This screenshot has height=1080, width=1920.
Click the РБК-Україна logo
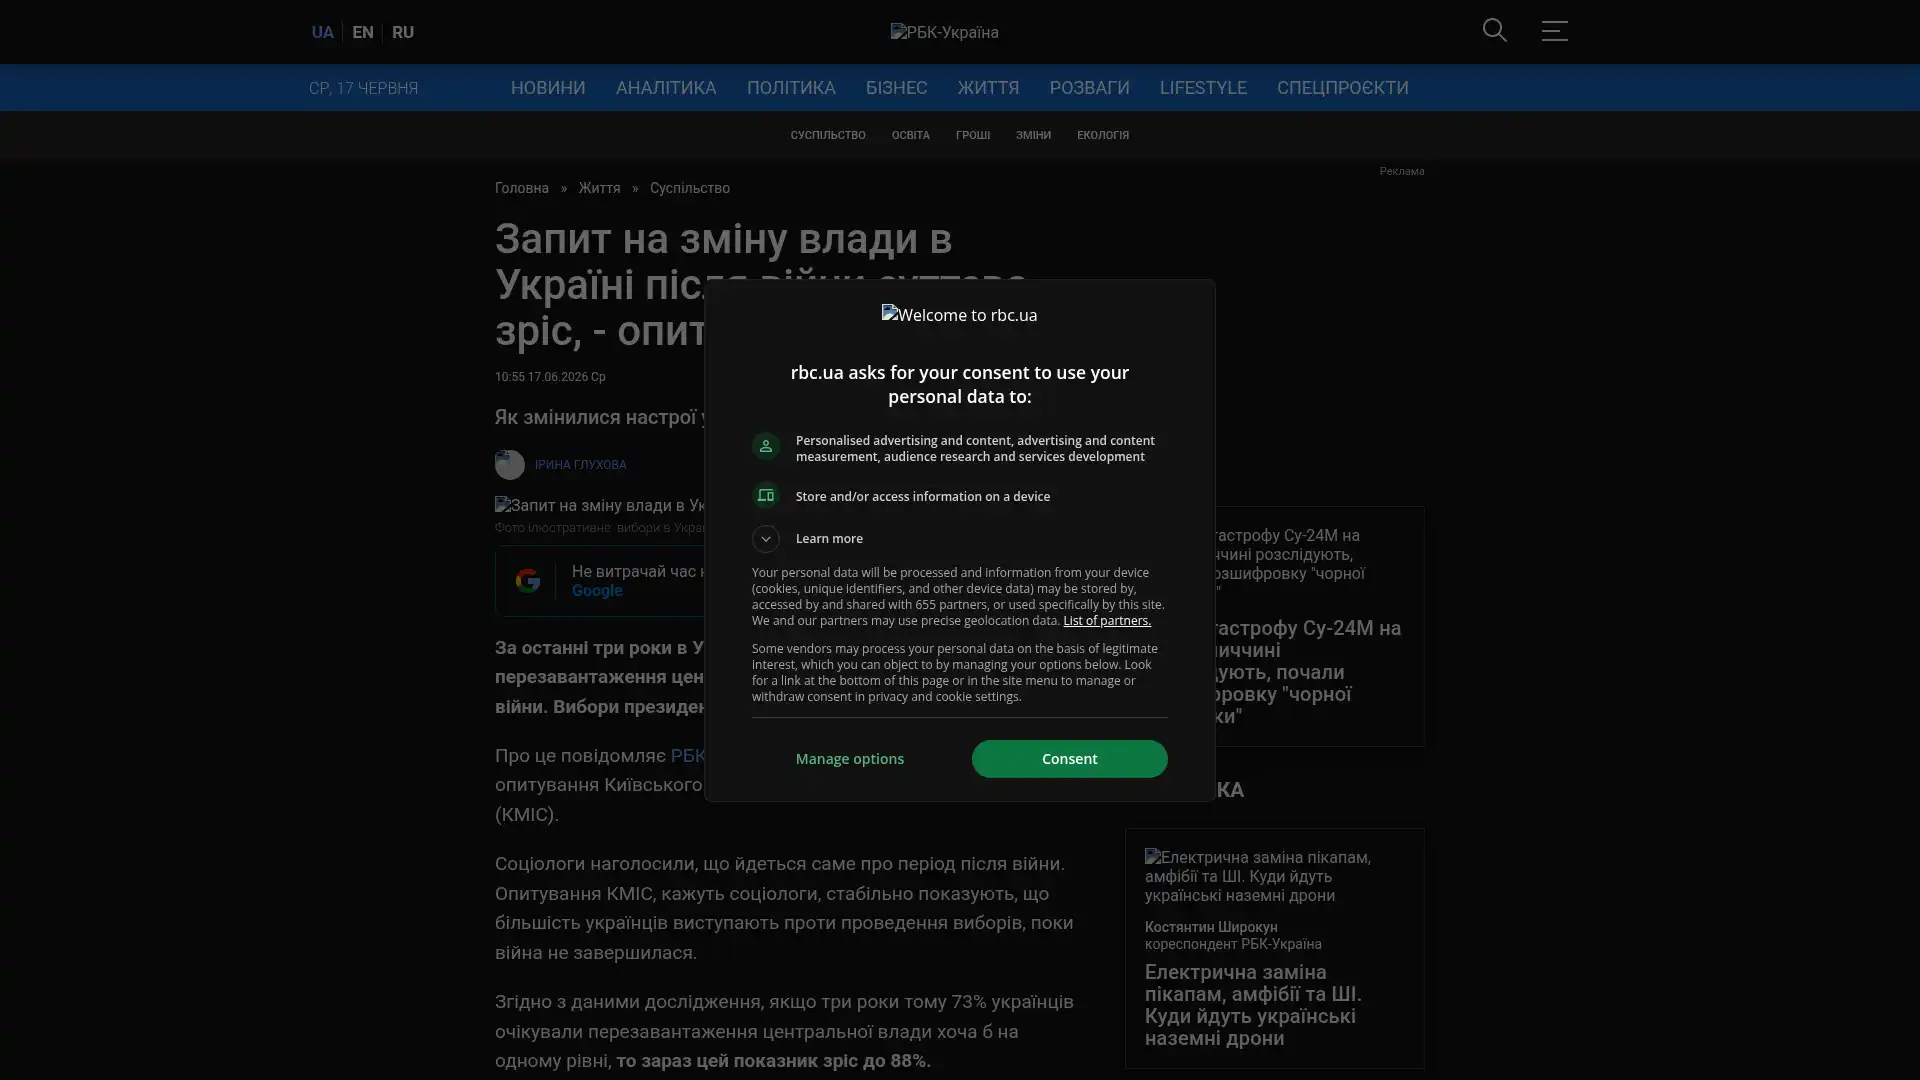coord(944,32)
